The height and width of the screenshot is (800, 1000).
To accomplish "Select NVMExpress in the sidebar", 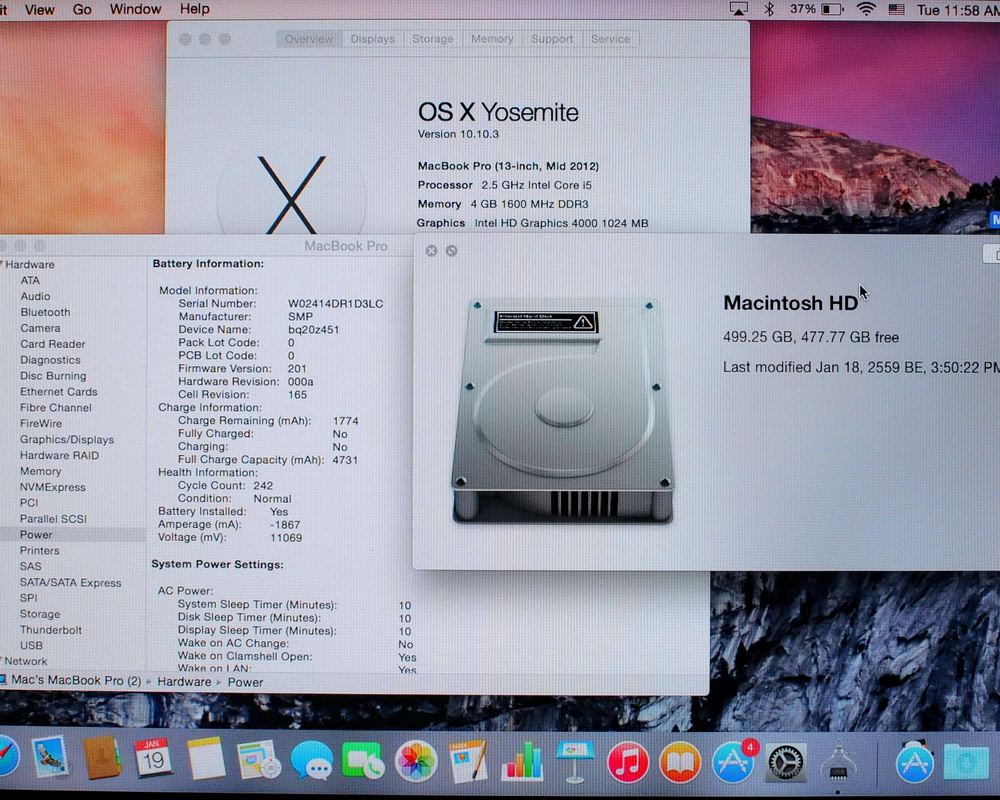I will tap(52, 487).
